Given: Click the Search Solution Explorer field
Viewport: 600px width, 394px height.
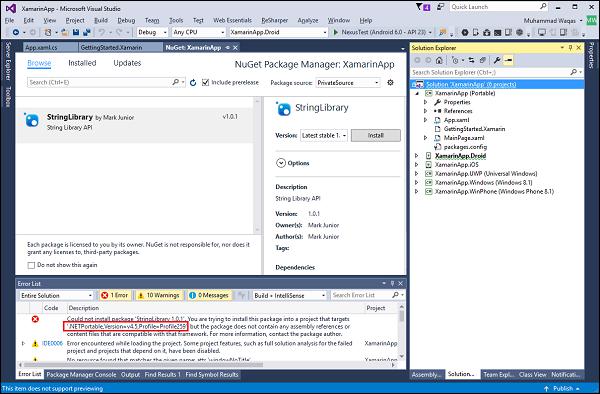Looking at the screenshot, I should 491,72.
